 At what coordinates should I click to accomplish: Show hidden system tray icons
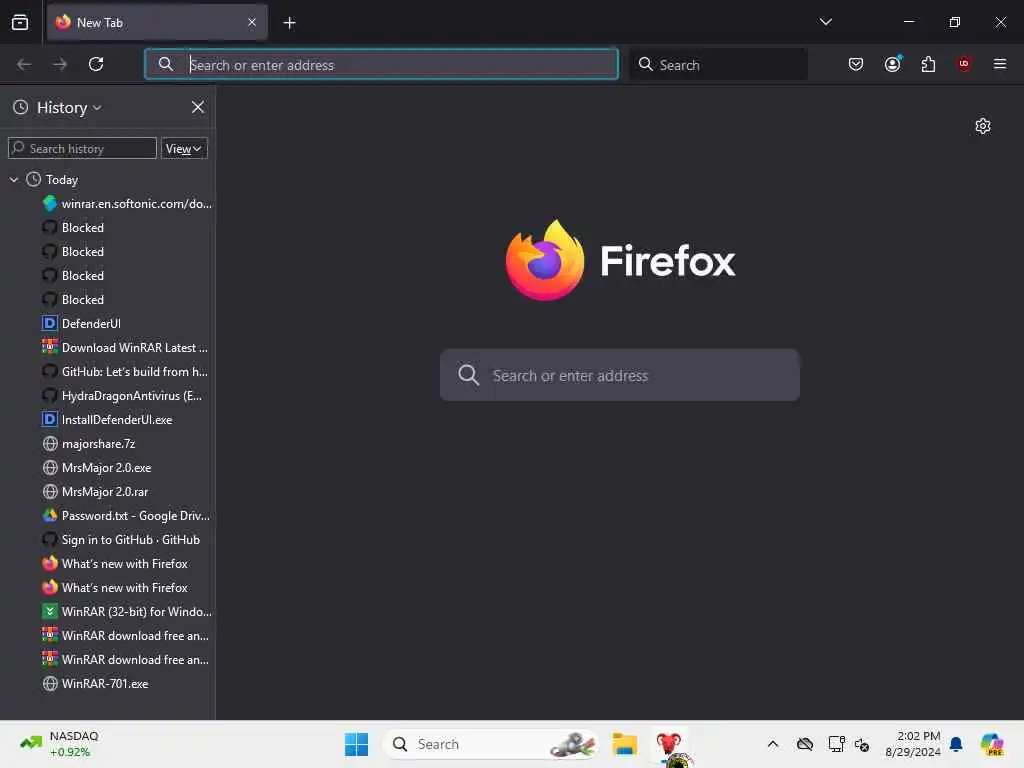(773, 744)
